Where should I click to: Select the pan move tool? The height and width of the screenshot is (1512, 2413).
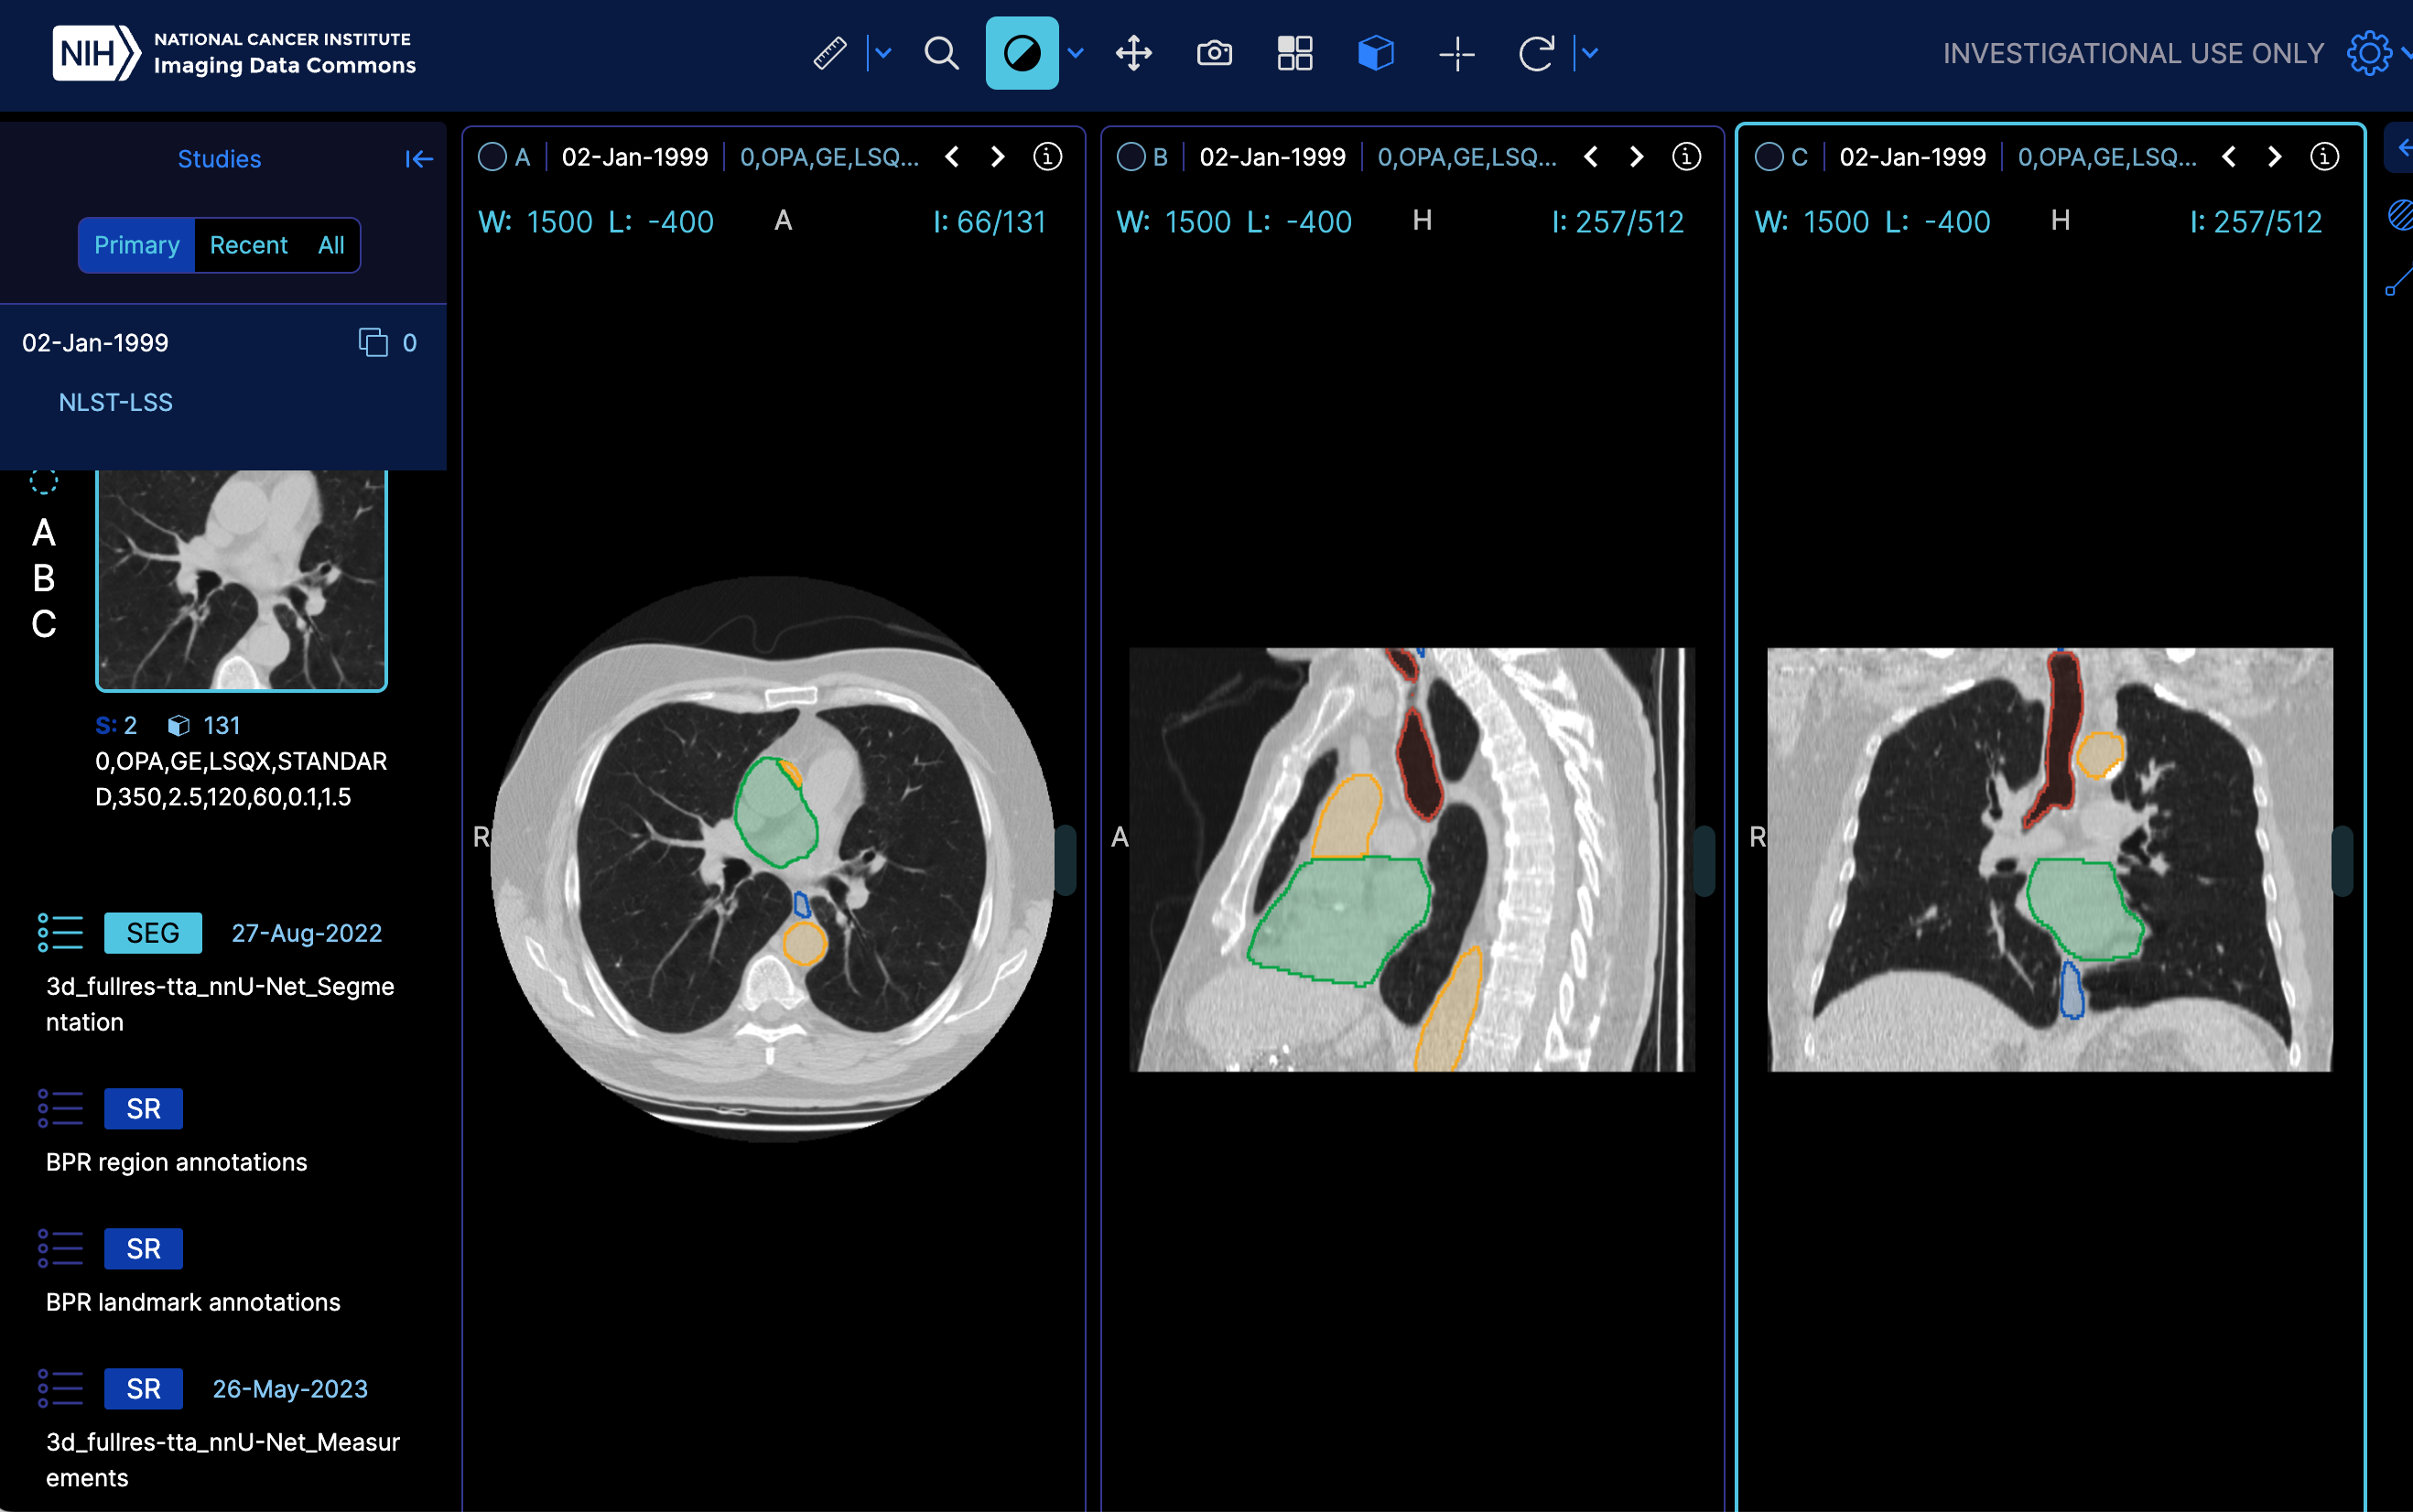(x=1133, y=53)
